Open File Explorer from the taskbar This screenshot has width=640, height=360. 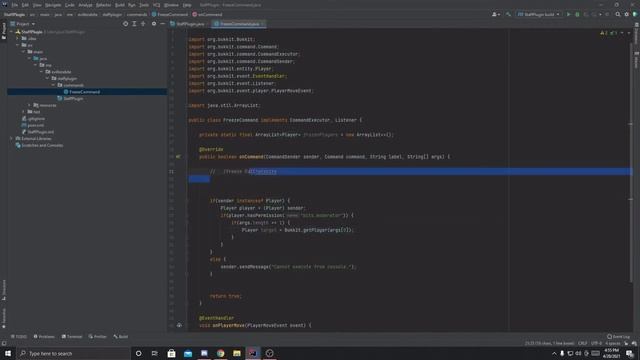tap(237, 353)
